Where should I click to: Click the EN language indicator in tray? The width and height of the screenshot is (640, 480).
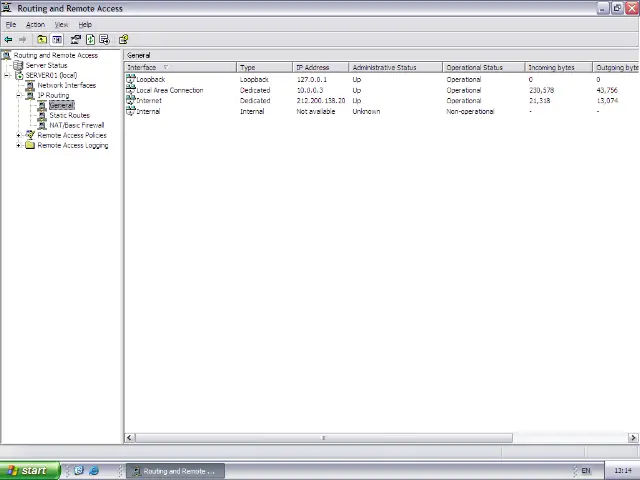click(586, 471)
